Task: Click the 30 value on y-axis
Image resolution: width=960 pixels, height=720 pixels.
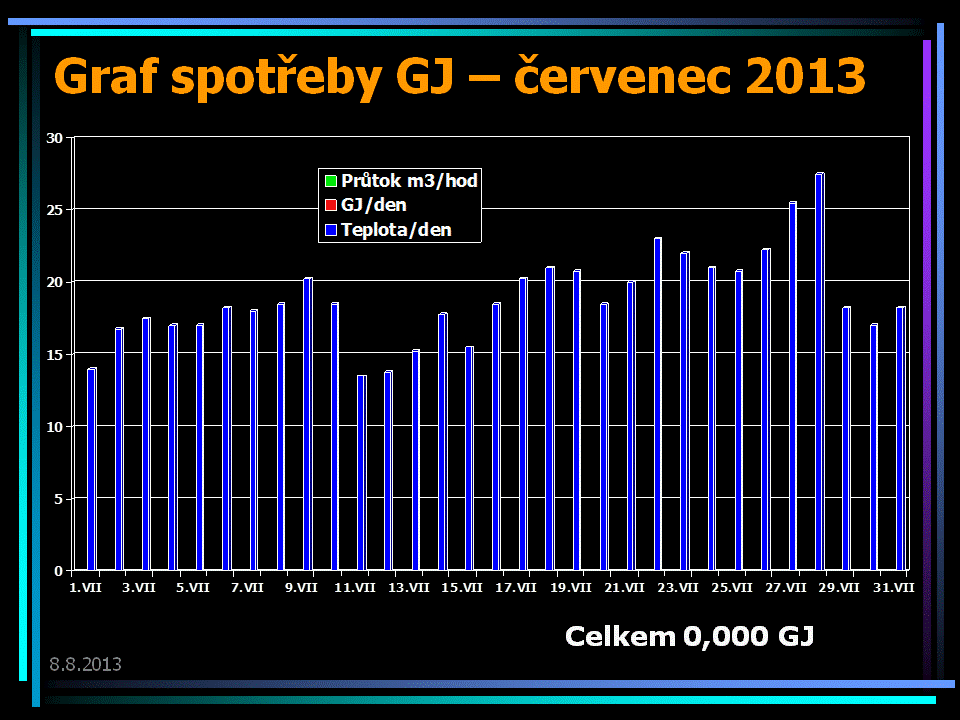Action: click(x=55, y=137)
